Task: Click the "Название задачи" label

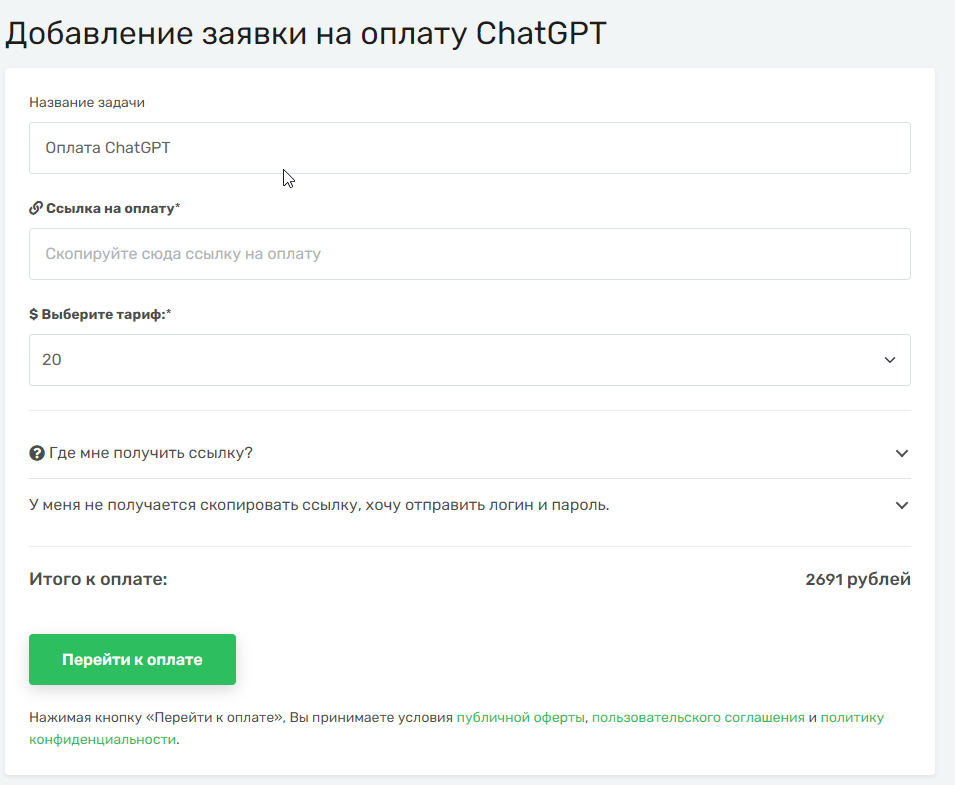Action: coord(87,102)
